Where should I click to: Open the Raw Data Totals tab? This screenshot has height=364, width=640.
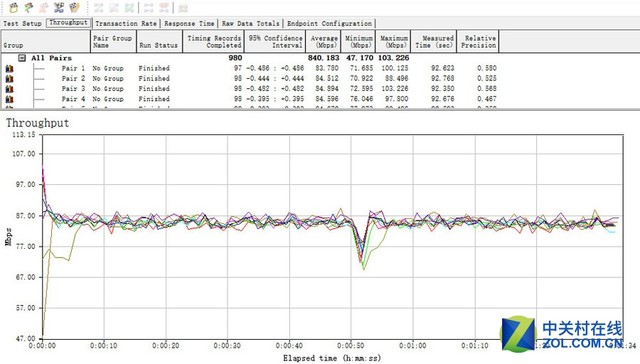[x=251, y=24]
